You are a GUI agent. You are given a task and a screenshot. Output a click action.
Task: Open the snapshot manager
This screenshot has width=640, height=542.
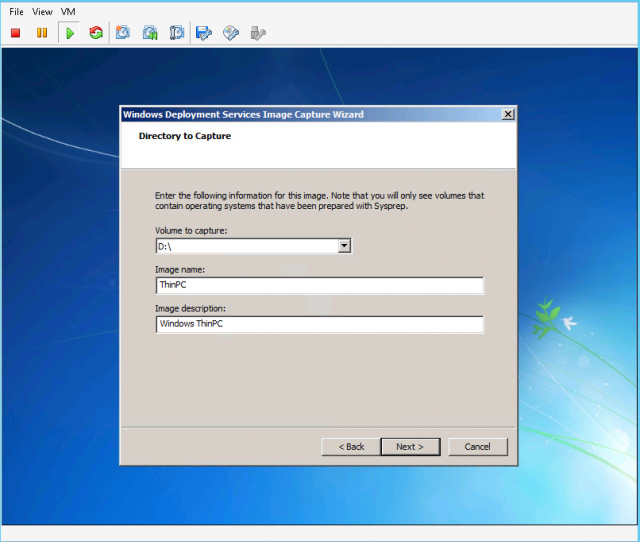[x=177, y=33]
